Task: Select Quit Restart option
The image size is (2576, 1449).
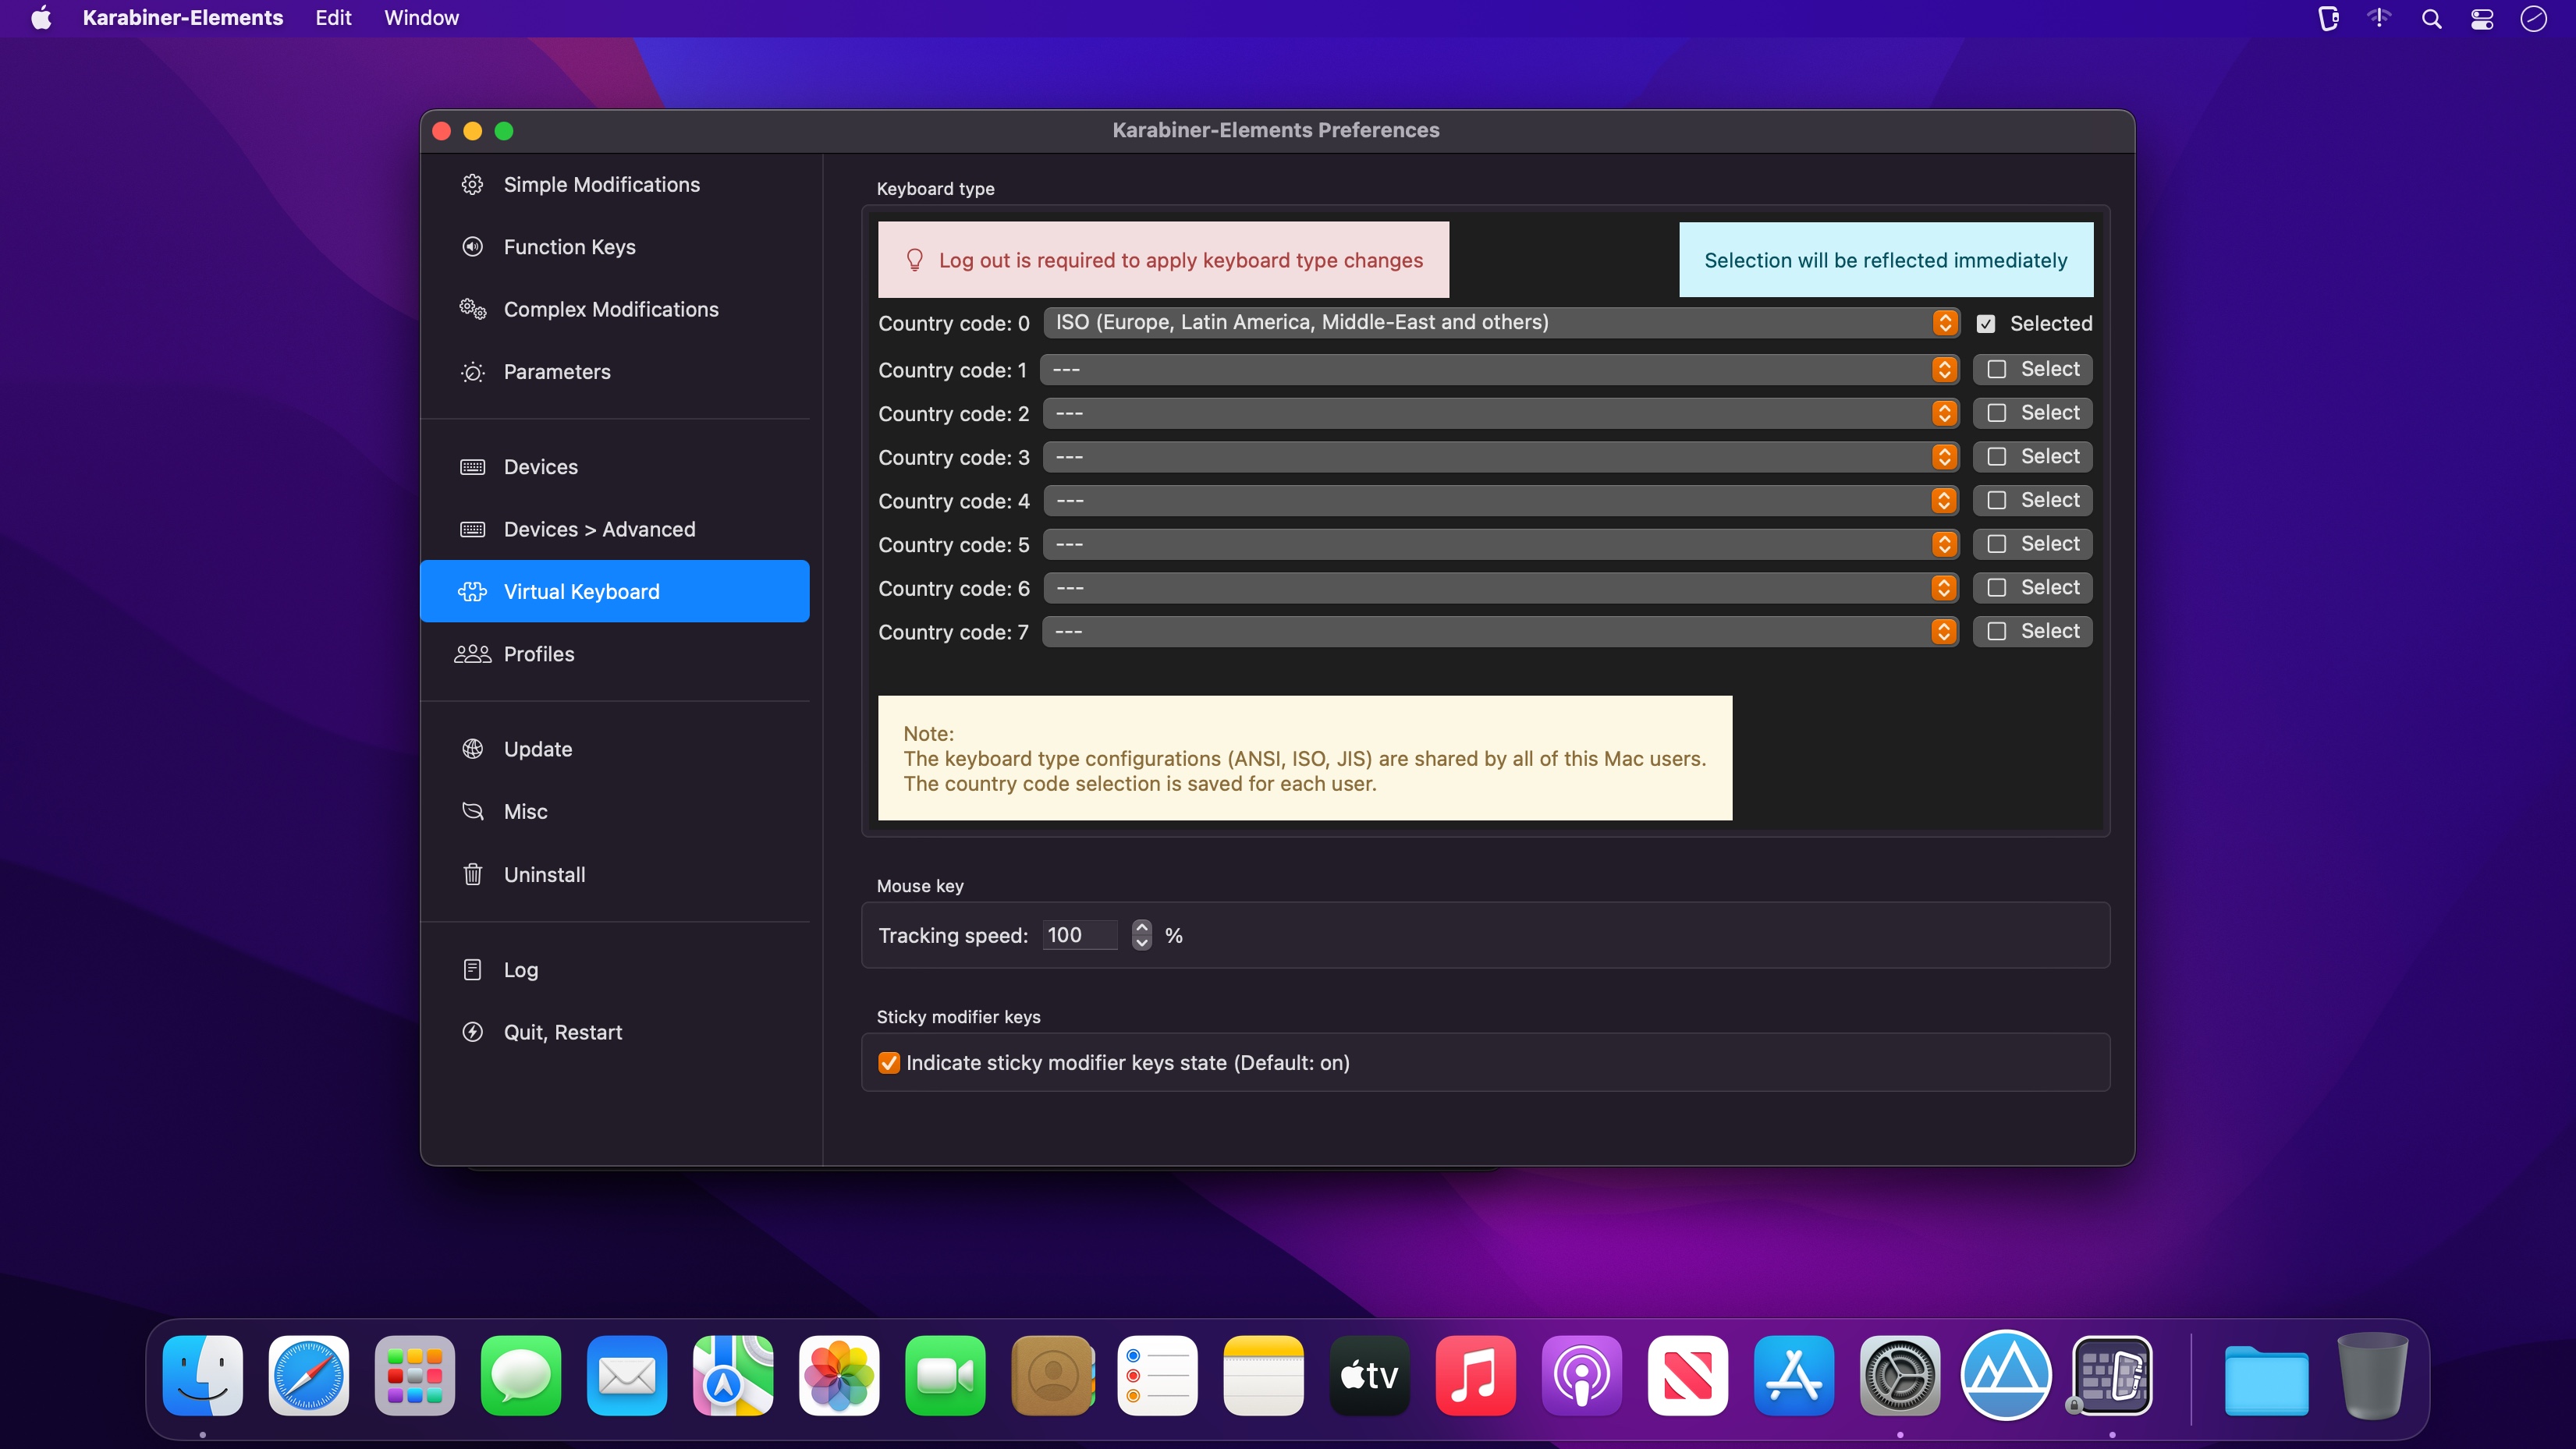Action: (x=562, y=1029)
